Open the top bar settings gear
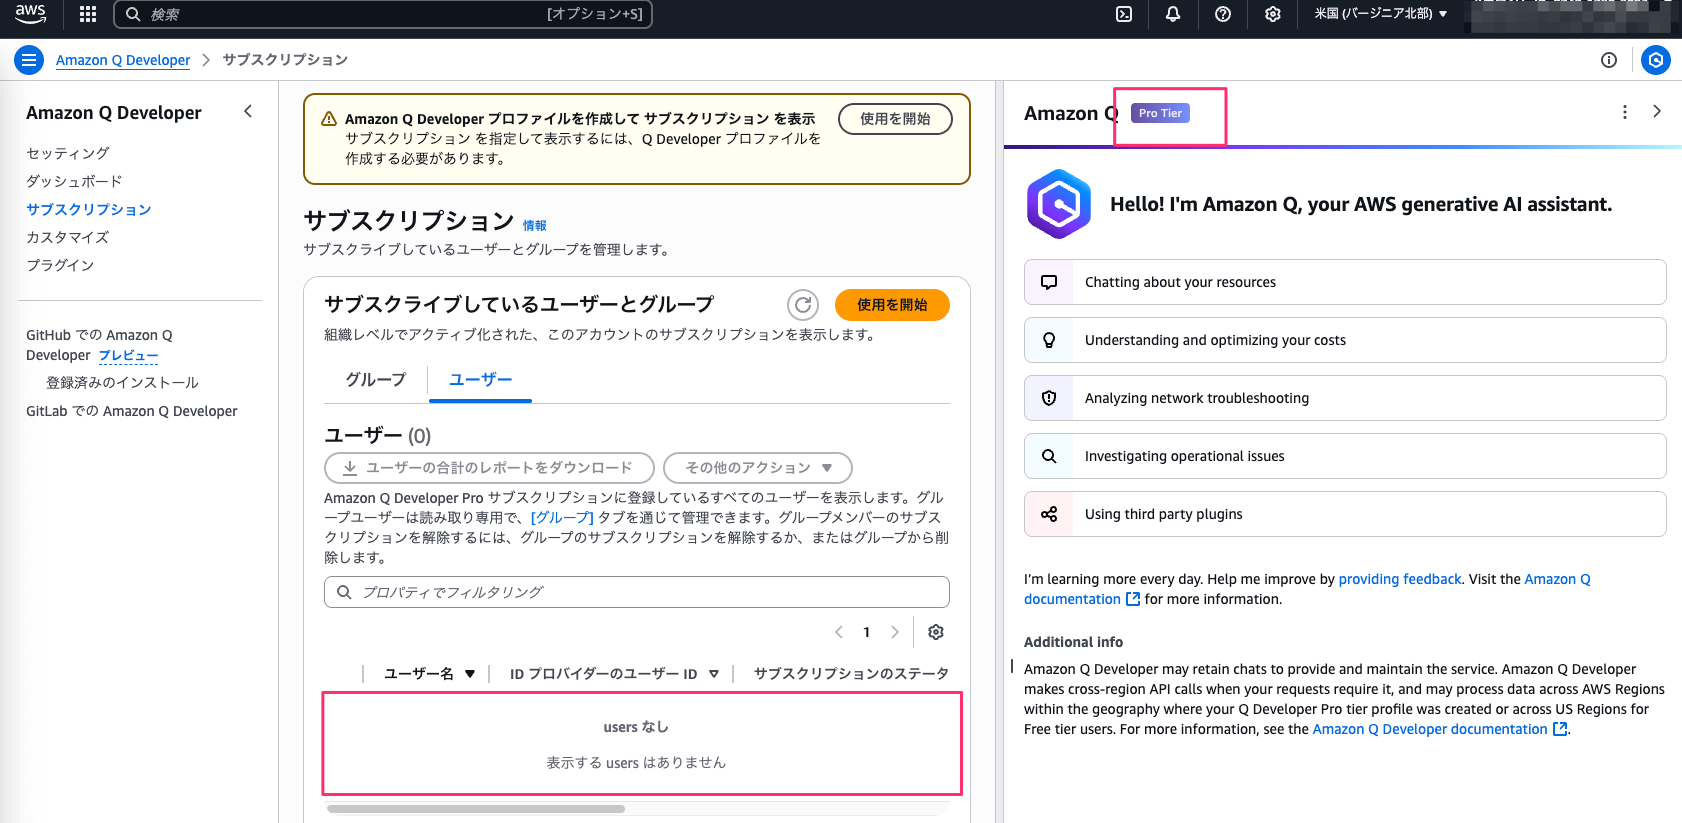The width and height of the screenshot is (1682, 823). [1273, 14]
